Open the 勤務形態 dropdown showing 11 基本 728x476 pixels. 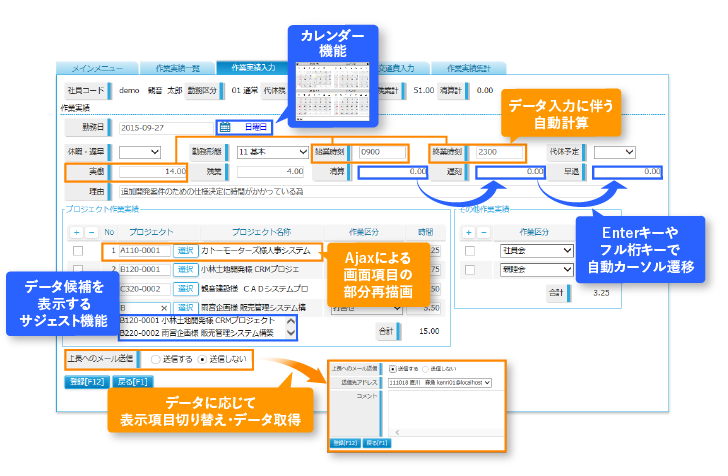[x=272, y=152]
